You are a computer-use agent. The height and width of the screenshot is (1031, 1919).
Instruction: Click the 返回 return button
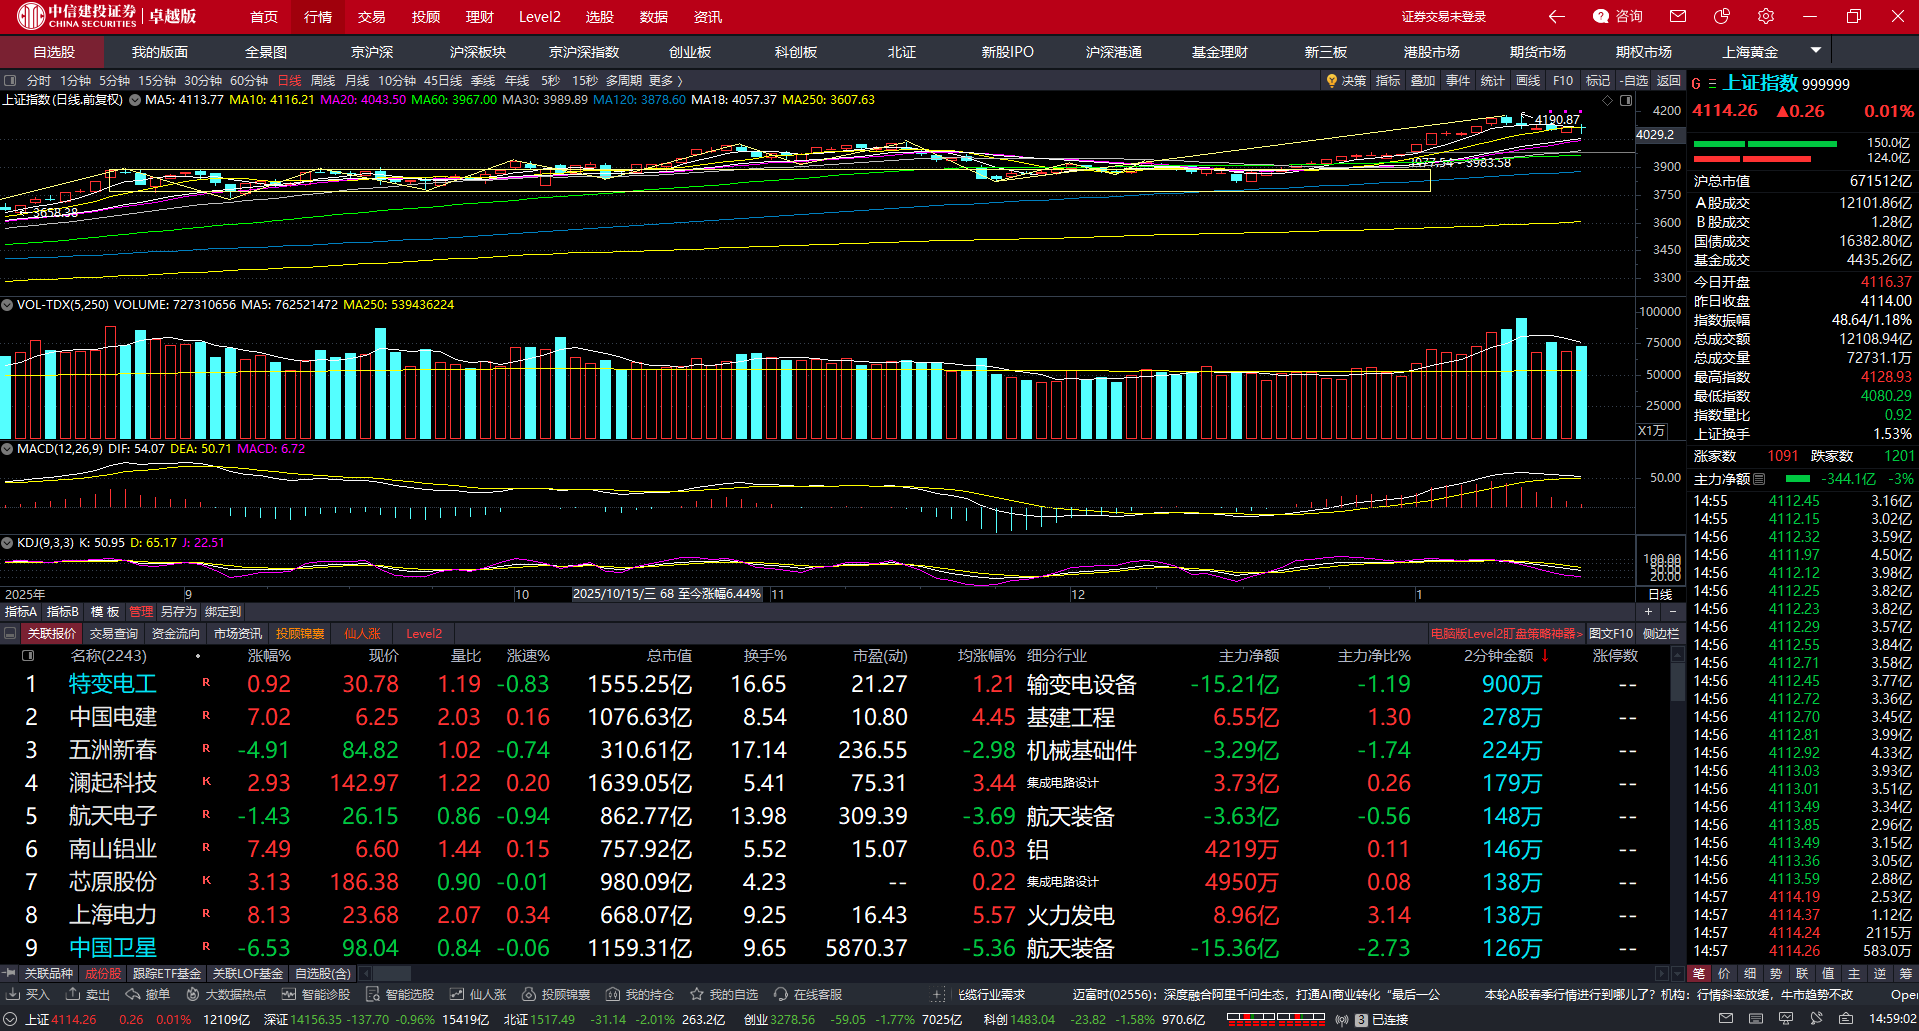click(x=1668, y=81)
